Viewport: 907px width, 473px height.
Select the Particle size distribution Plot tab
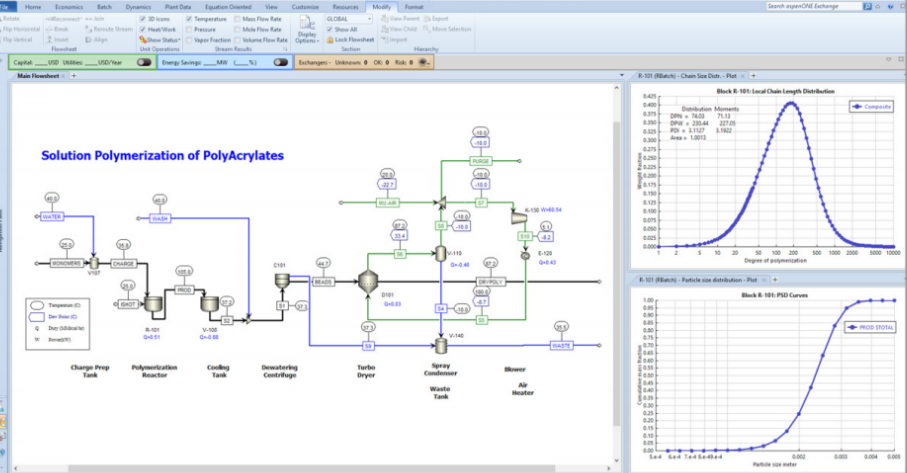click(x=698, y=280)
